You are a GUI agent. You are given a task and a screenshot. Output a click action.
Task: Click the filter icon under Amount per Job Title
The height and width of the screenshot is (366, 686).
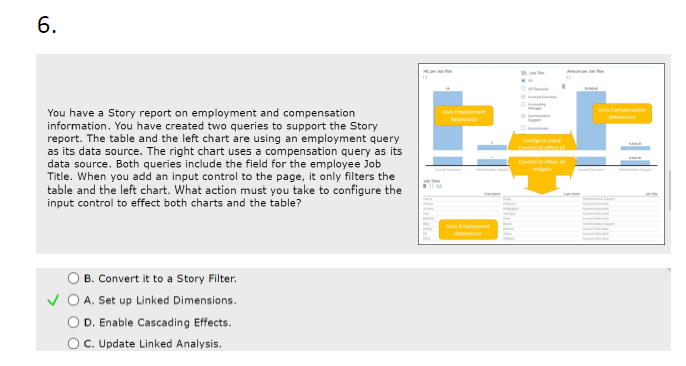pyautogui.click(x=569, y=77)
